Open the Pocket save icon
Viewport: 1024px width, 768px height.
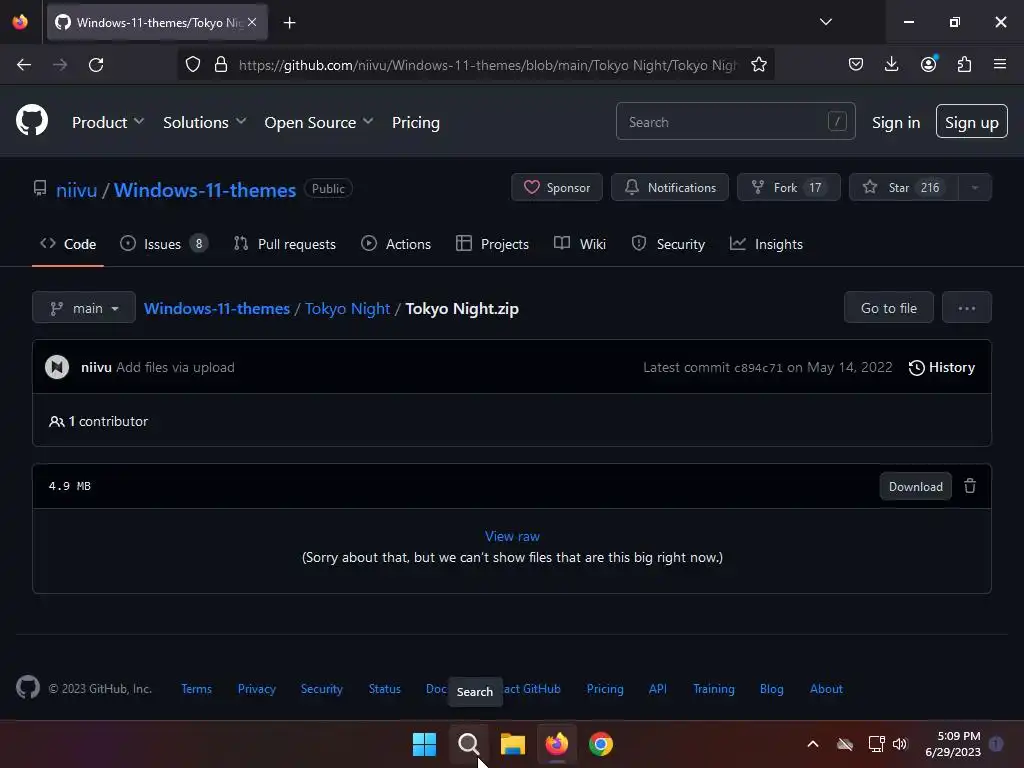856,65
